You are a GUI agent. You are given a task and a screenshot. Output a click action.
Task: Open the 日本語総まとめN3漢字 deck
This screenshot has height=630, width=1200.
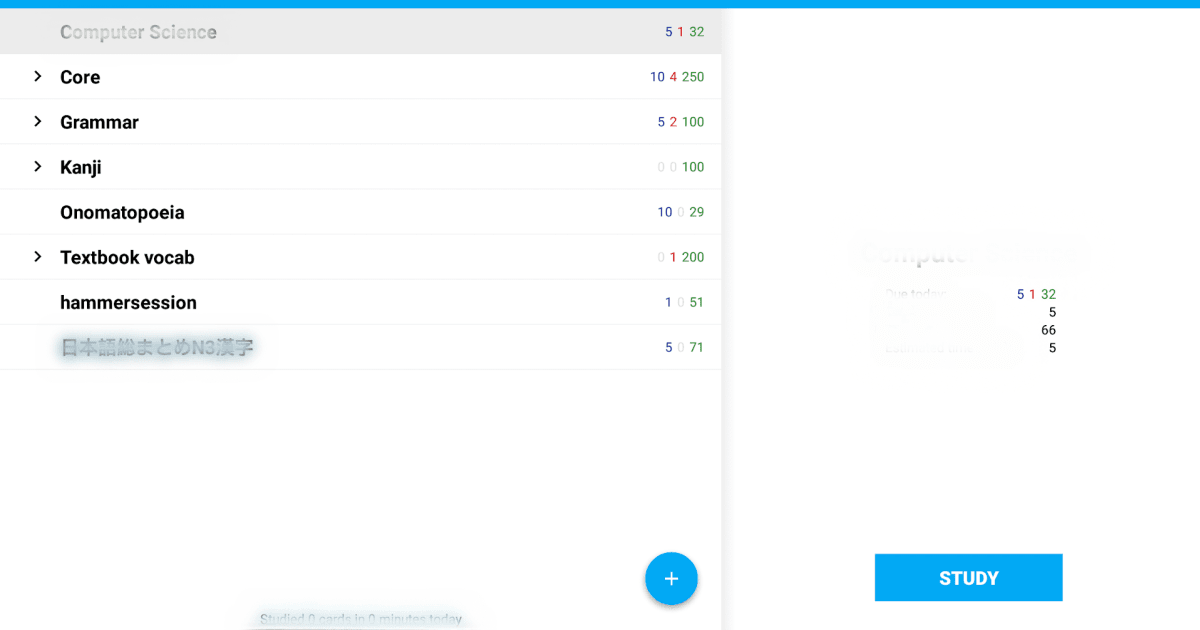(x=157, y=346)
